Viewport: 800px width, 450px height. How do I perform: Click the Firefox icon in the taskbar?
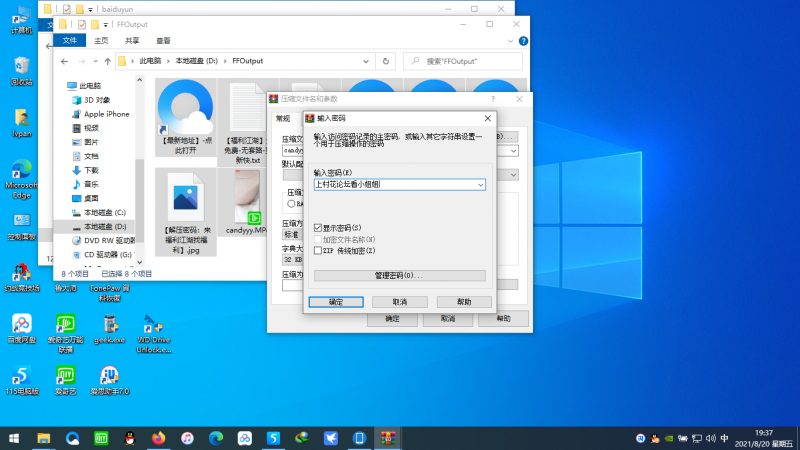158,438
